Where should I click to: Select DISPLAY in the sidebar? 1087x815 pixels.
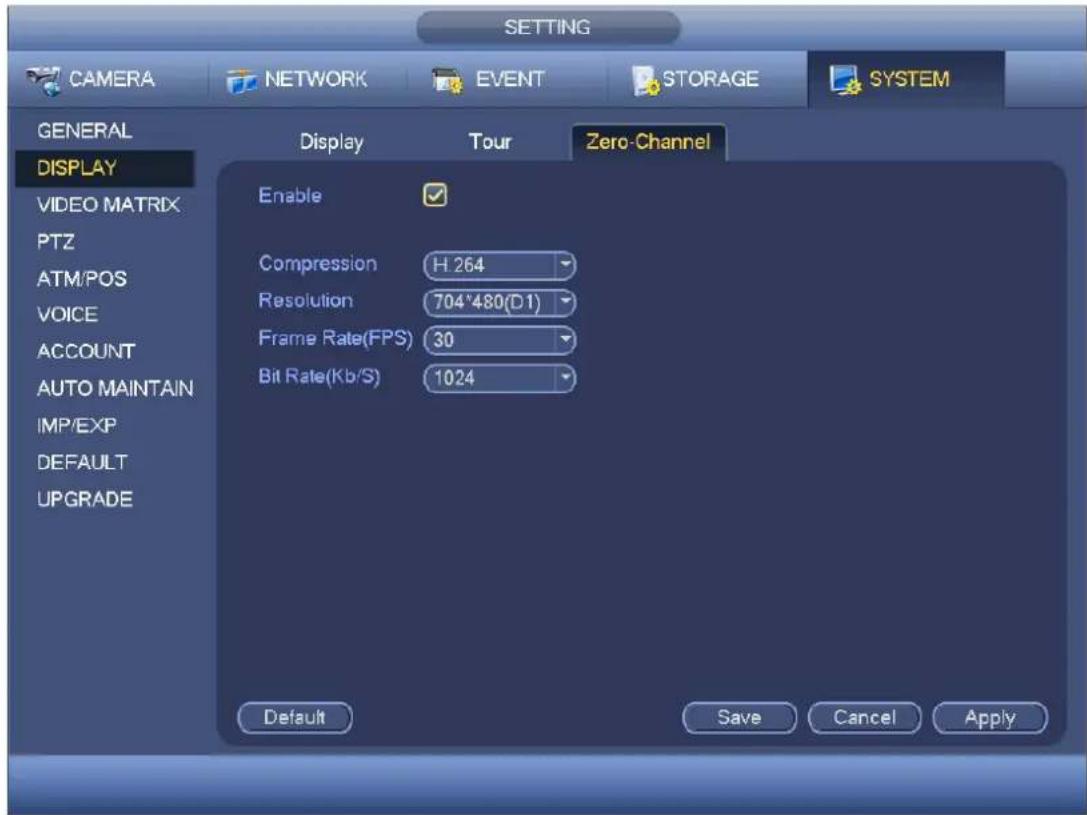[105, 168]
